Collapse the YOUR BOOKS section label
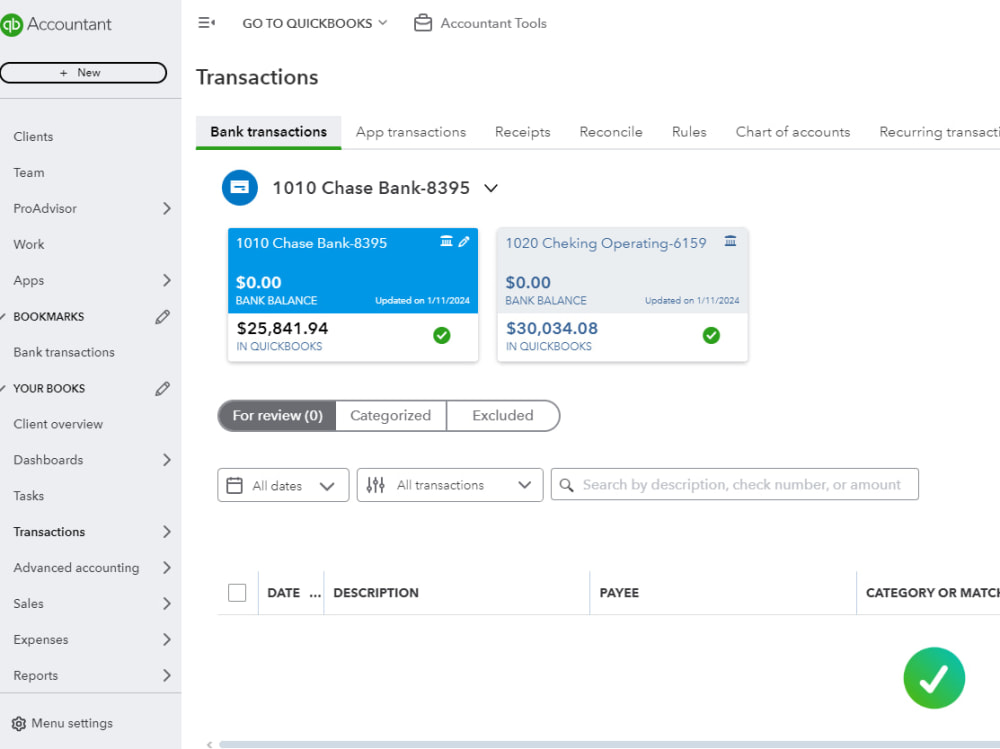Screen dimensions: 1000x749 pos(49,389)
